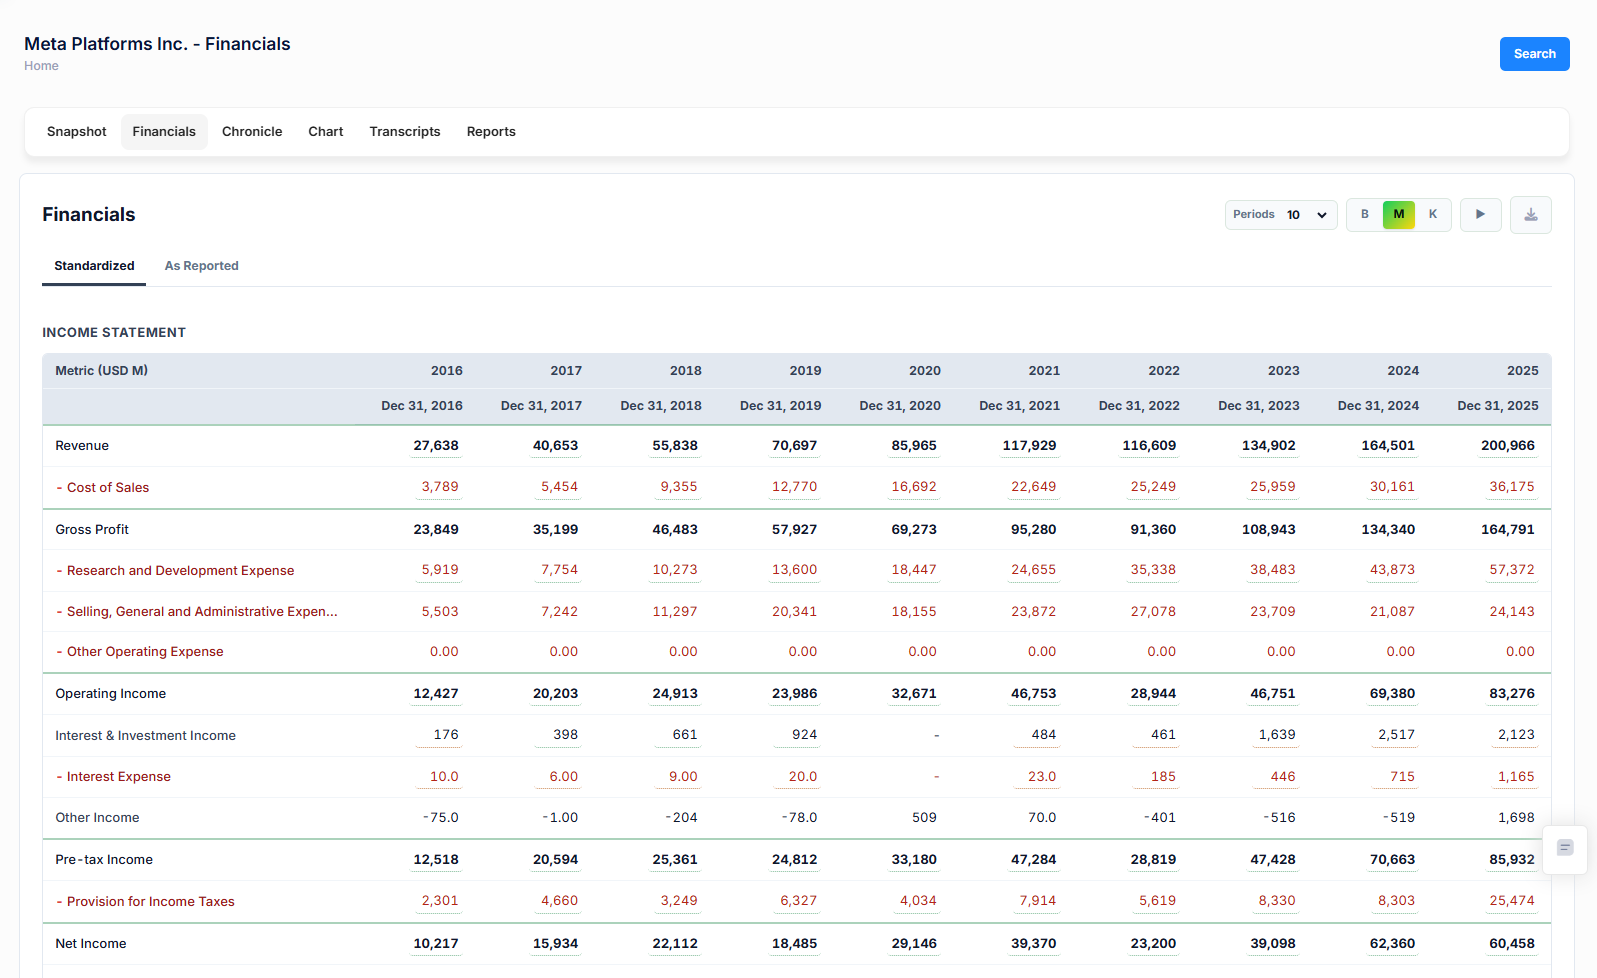Switch to As Reported view
1597x978 pixels.
(202, 266)
